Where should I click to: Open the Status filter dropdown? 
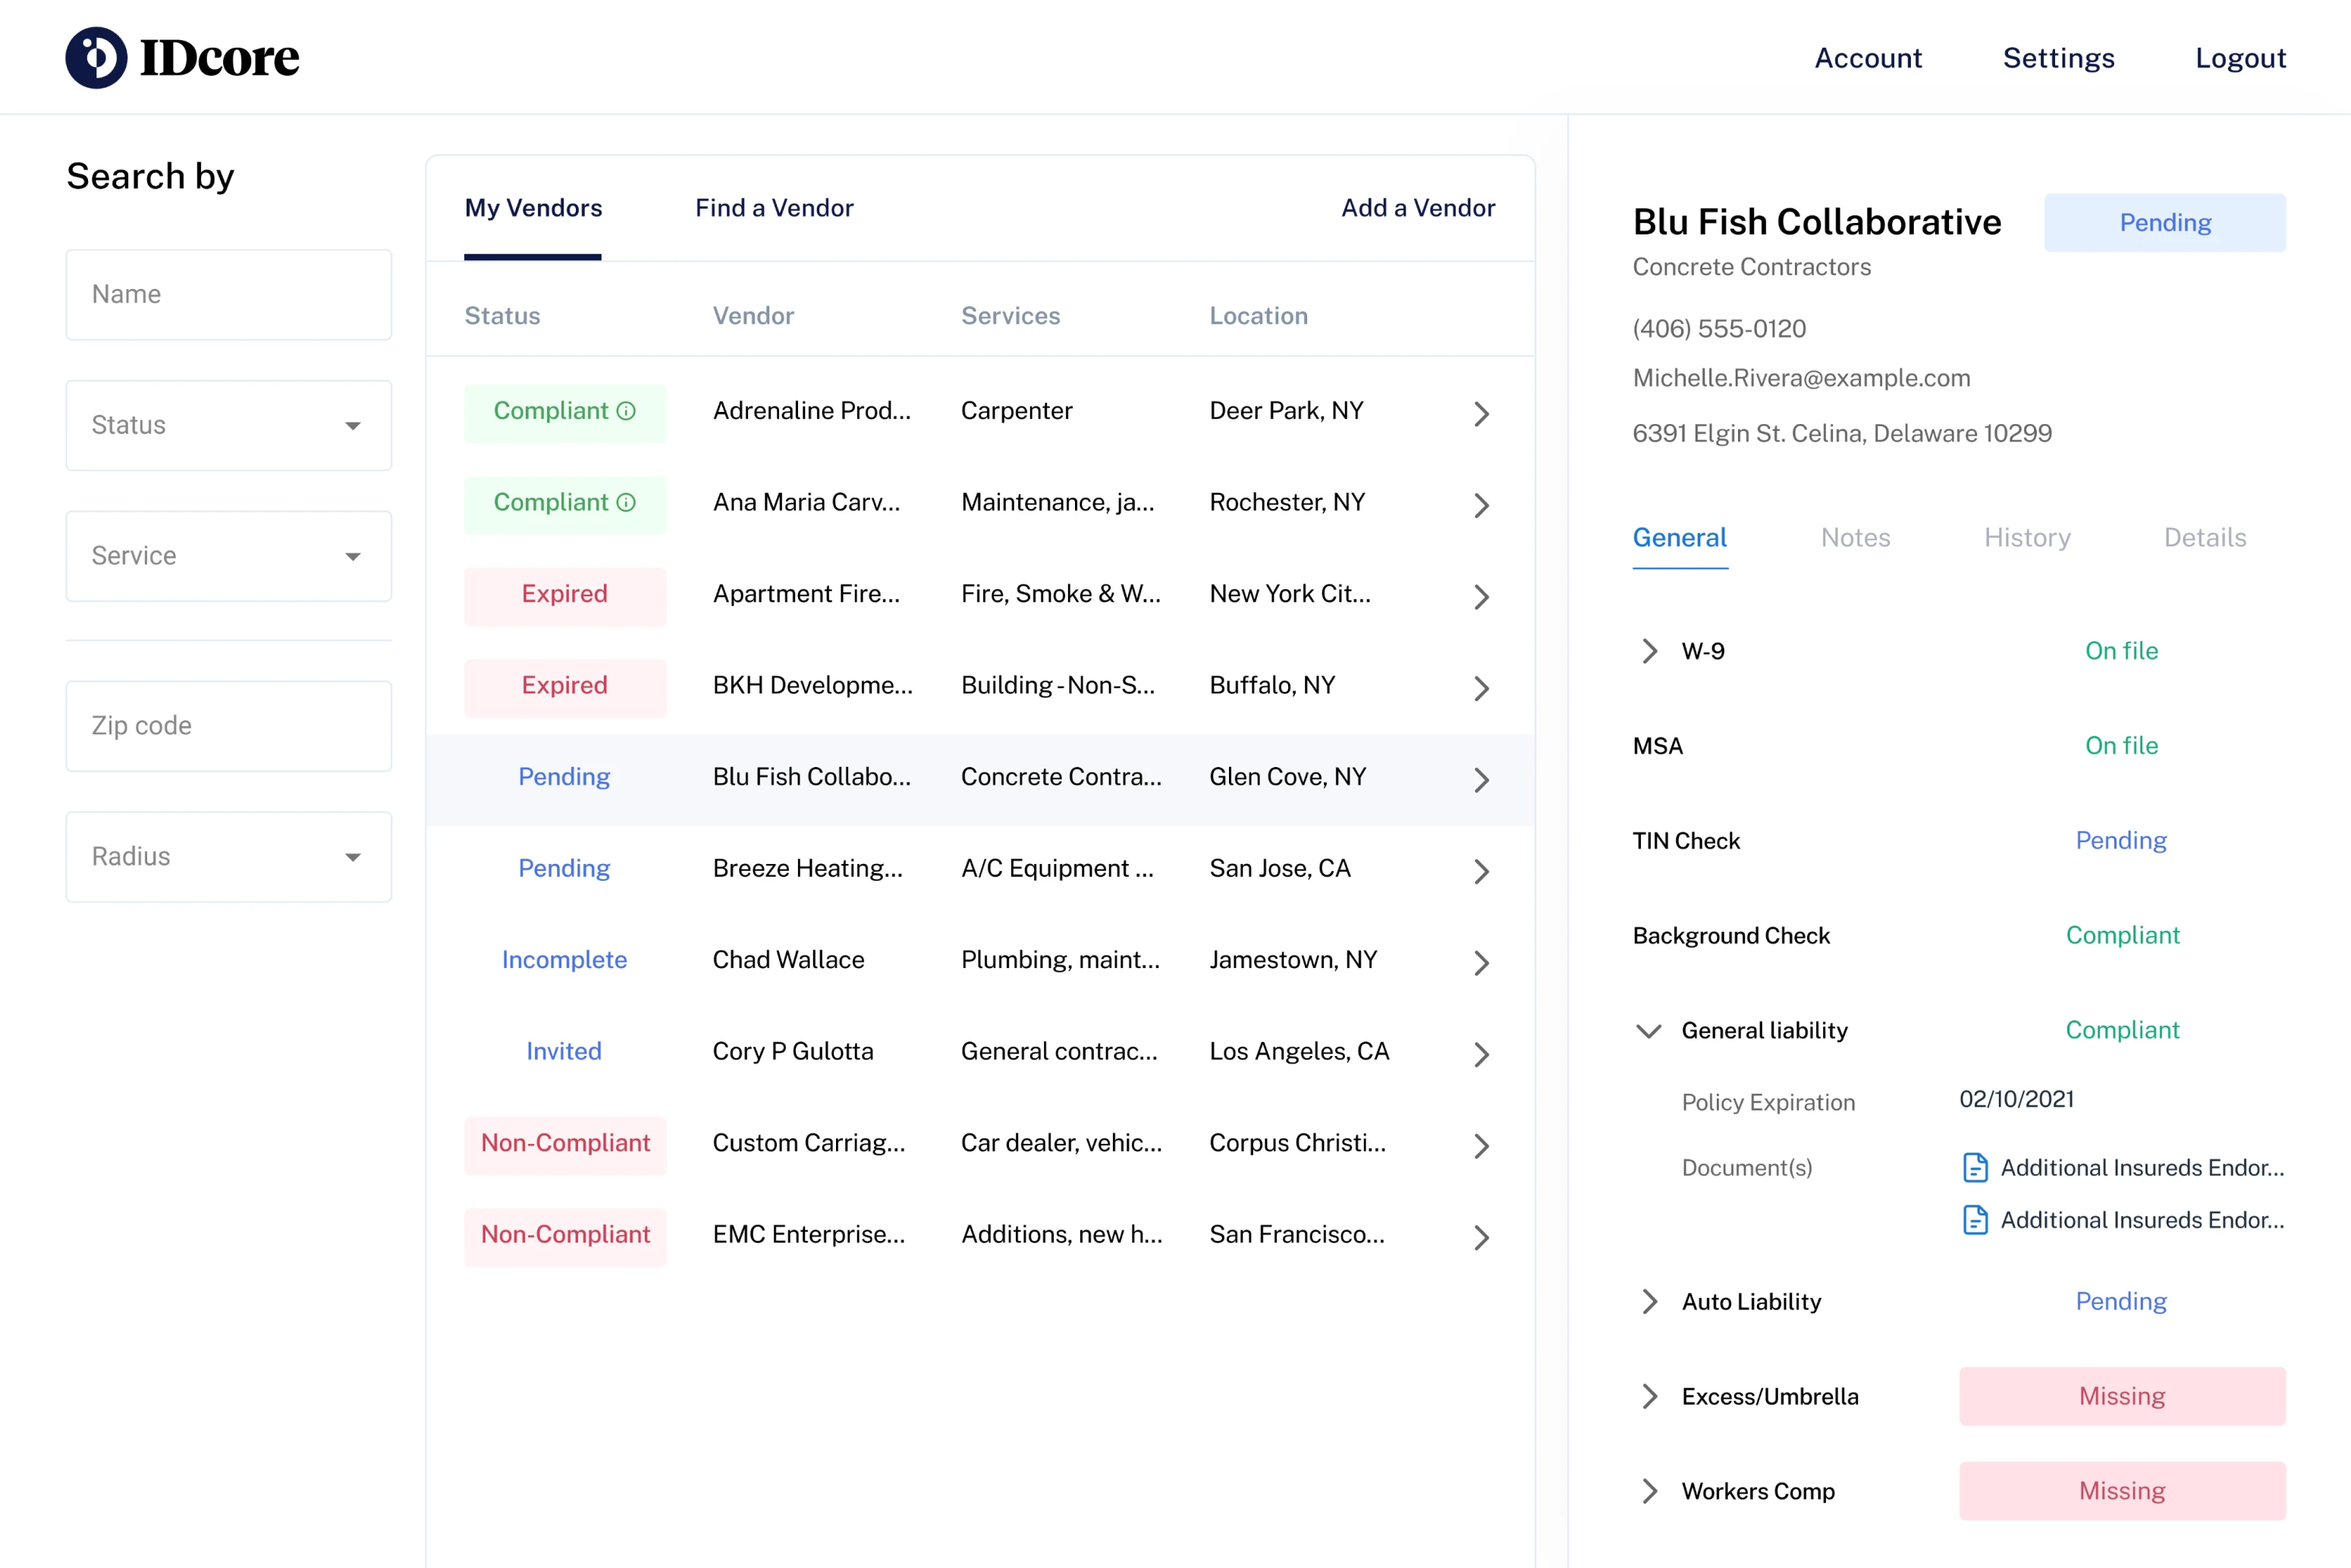[228, 425]
